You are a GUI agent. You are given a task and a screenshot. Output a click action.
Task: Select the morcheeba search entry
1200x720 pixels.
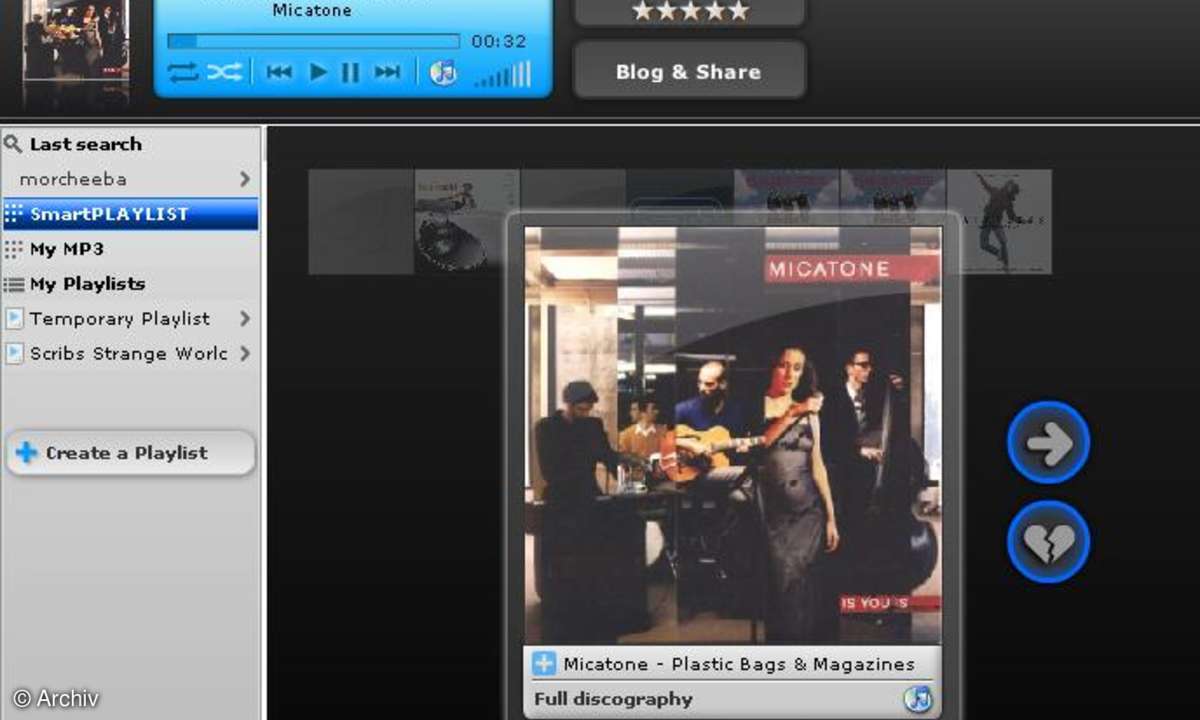point(130,179)
